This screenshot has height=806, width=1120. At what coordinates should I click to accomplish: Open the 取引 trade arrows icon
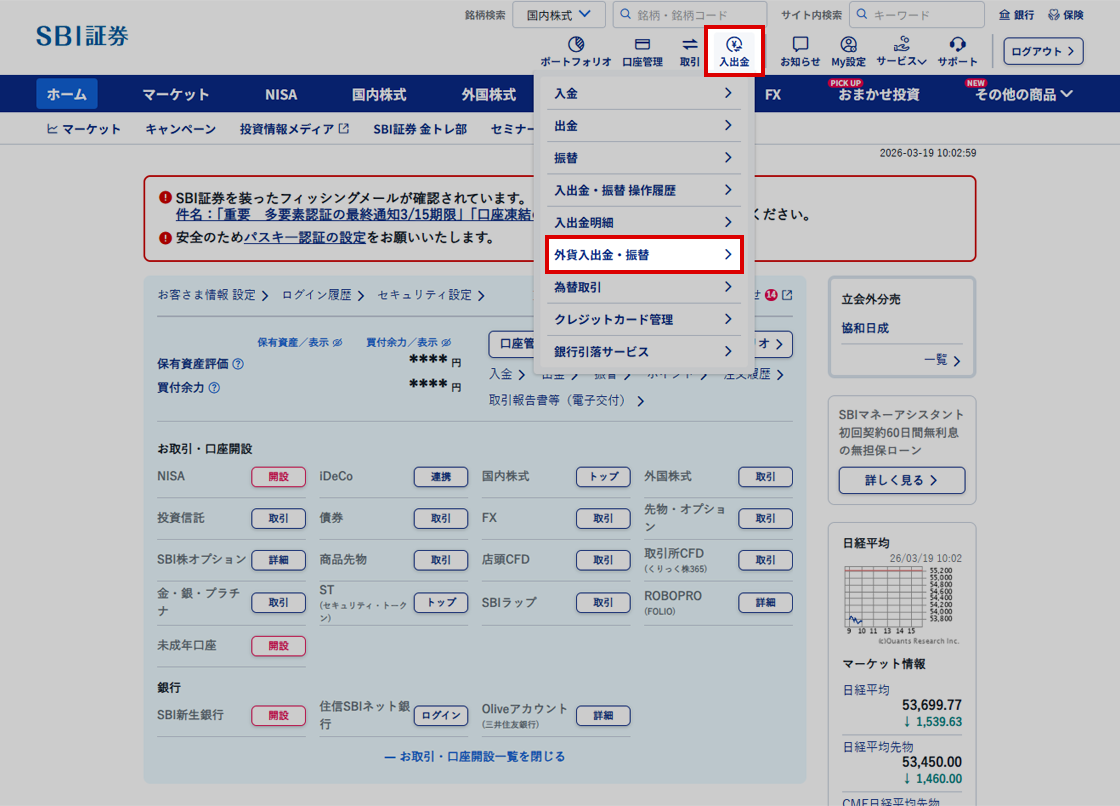pyautogui.click(x=690, y=45)
